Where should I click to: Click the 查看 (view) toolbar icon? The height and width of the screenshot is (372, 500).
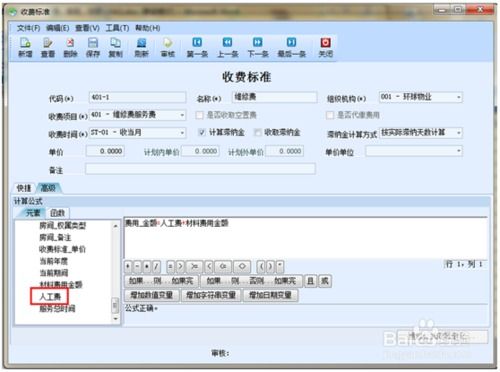47,47
